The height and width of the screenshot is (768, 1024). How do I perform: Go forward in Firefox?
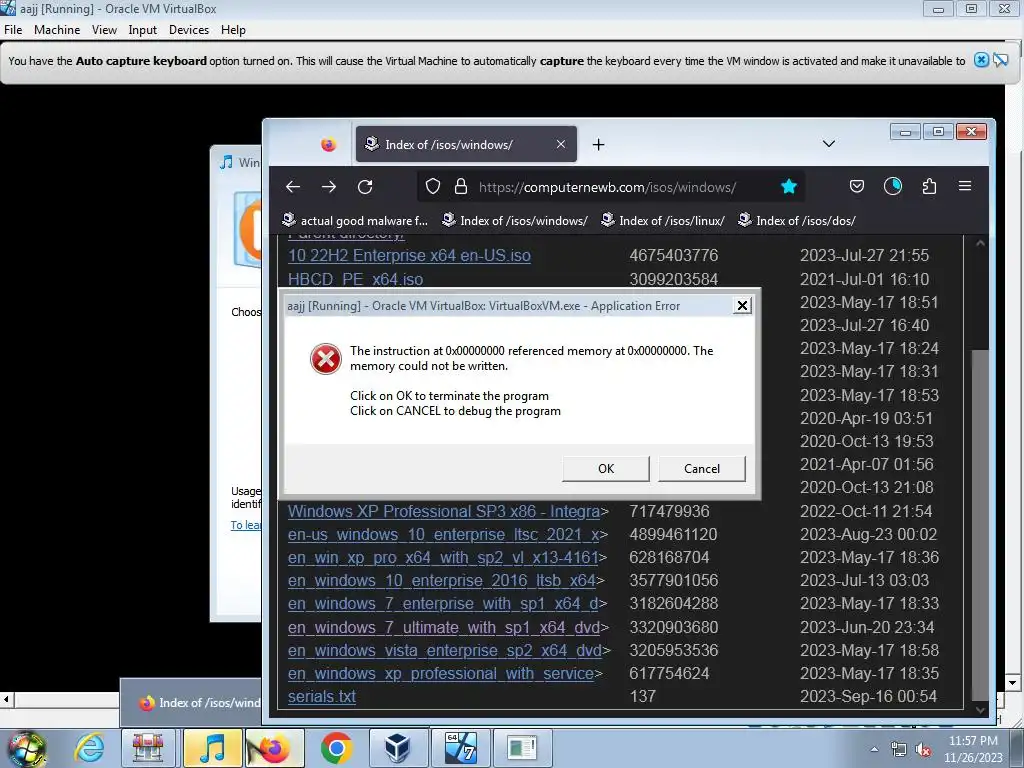pyautogui.click(x=328, y=187)
